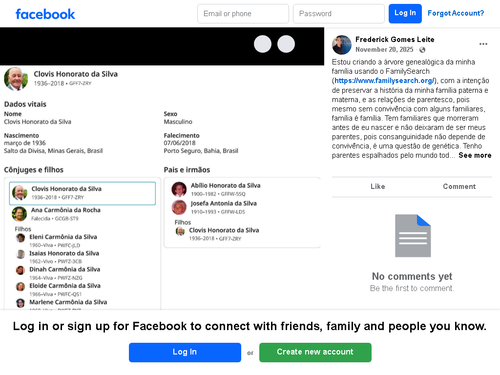Click Filhos label under Josefa Antonia
This screenshot has width=500, height=375.
[183, 222]
